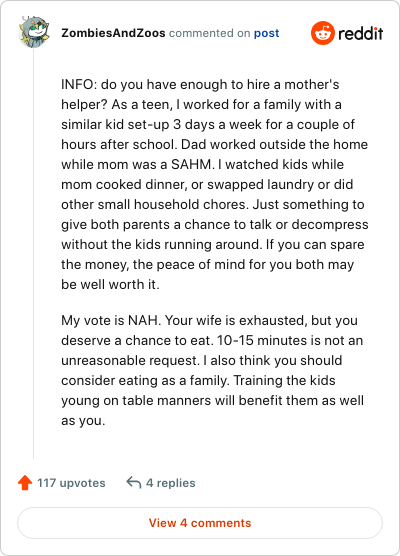Click the closing words "as you."

83,421
